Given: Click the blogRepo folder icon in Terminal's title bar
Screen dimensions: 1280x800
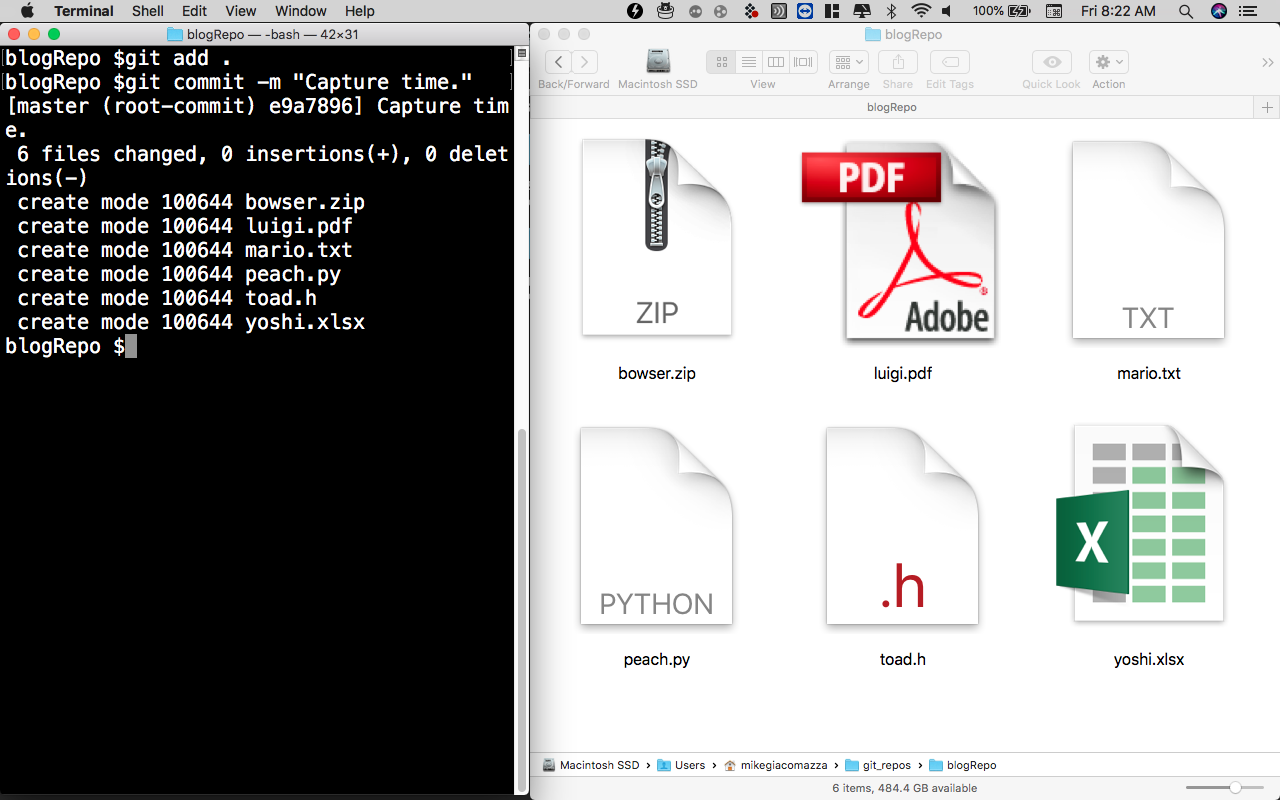Looking at the screenshot, I should coord(174,33).
